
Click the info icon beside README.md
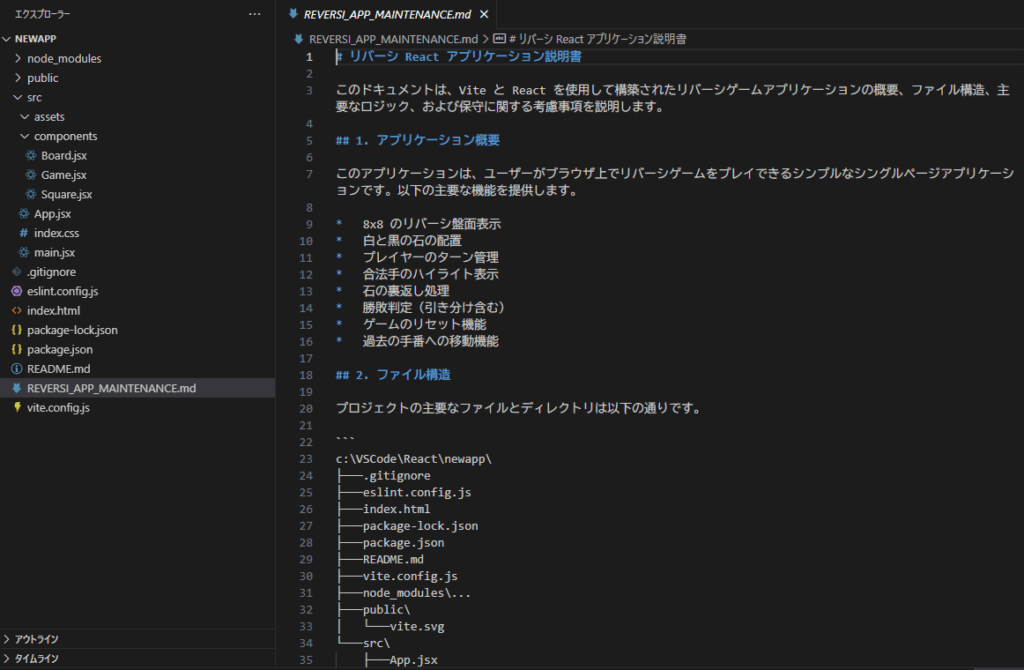tap(17, 369)
